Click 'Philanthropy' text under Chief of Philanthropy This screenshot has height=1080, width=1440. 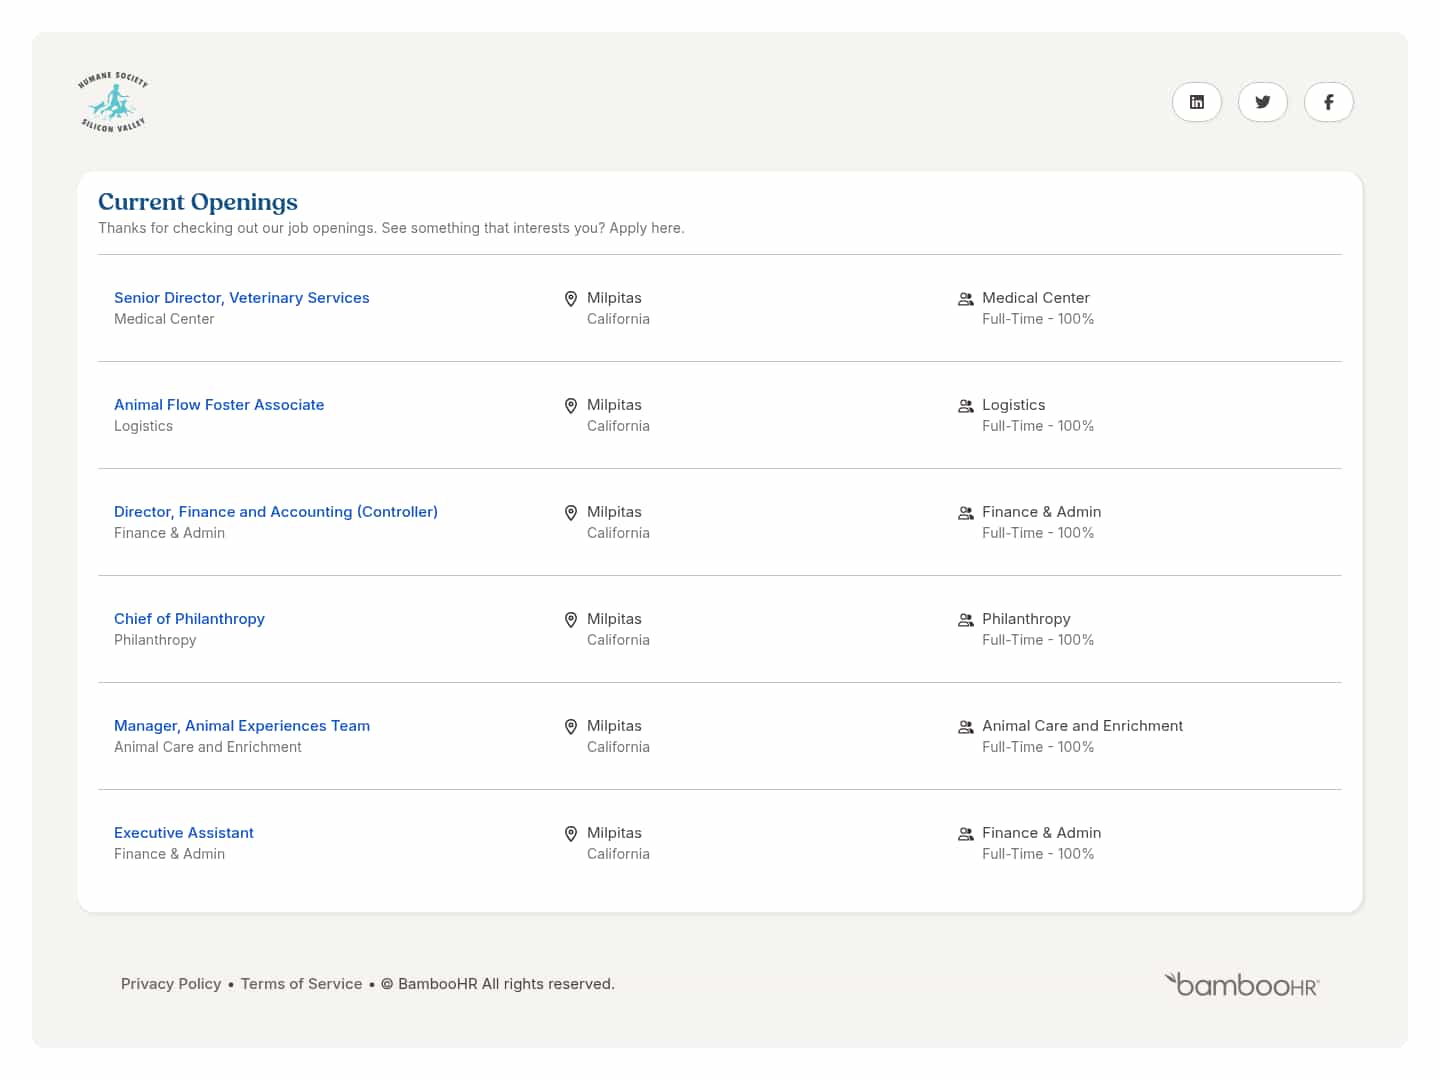(155, 640)
